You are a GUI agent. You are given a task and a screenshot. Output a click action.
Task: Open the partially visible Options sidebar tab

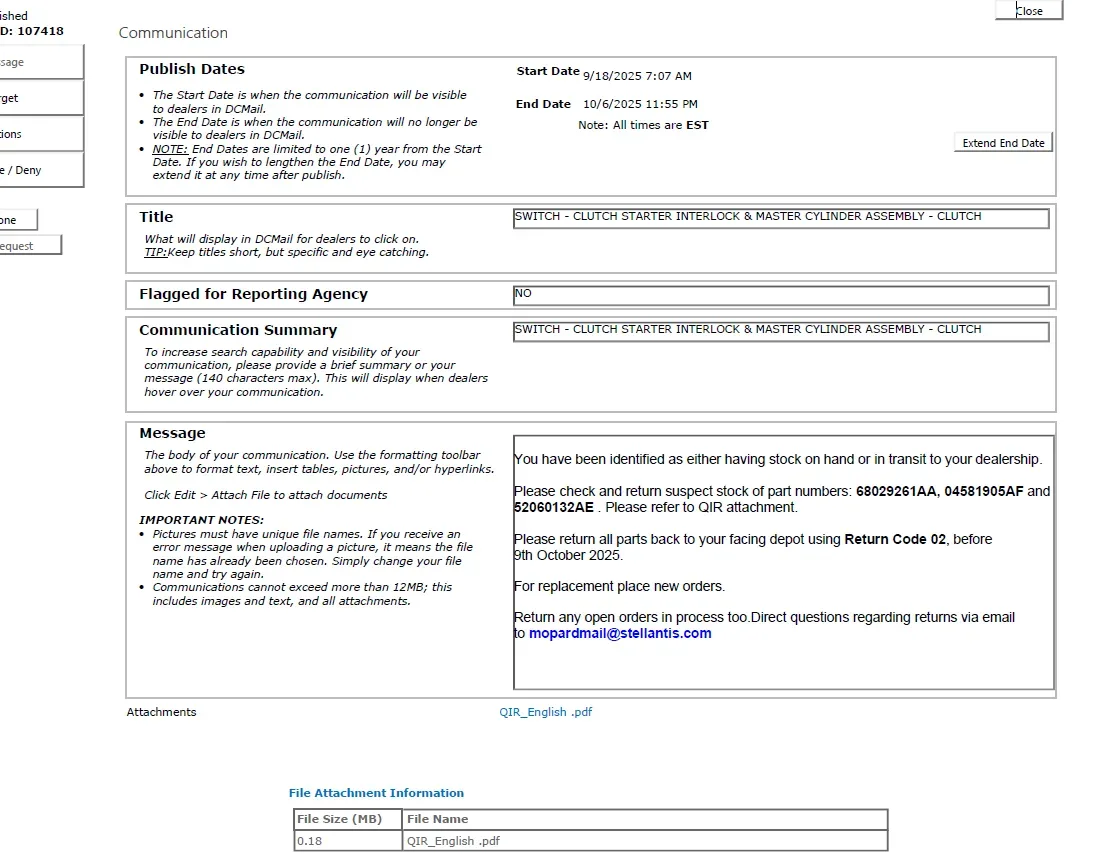(41, 134)
